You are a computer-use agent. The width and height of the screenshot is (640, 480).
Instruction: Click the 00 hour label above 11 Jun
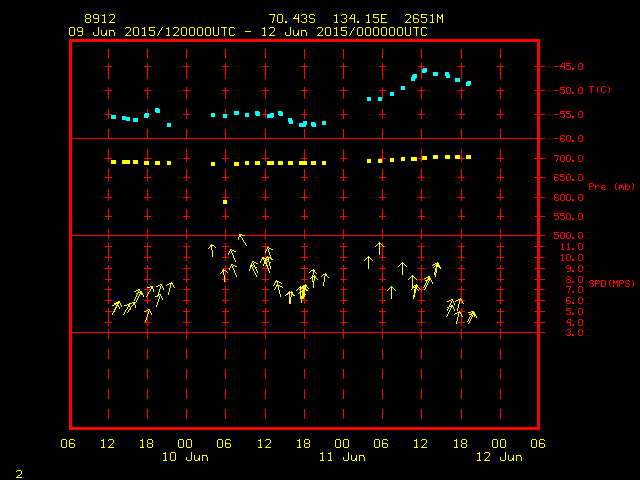pyautogui.click(x=342, y=444)
